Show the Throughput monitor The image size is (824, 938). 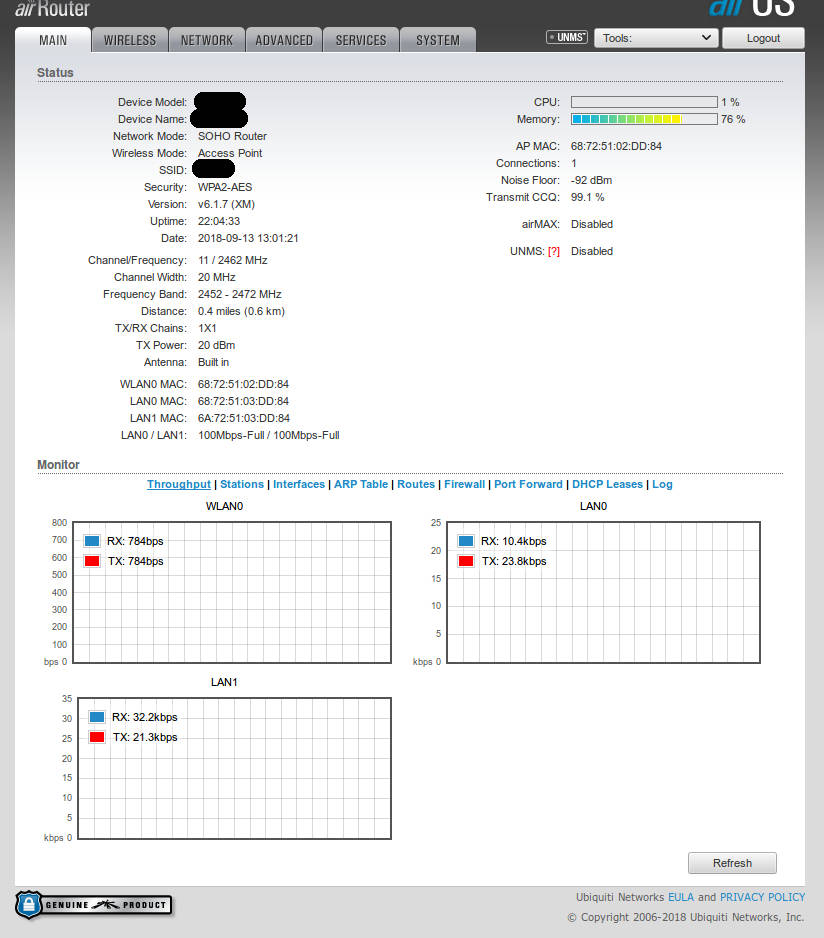pos(179,484)
